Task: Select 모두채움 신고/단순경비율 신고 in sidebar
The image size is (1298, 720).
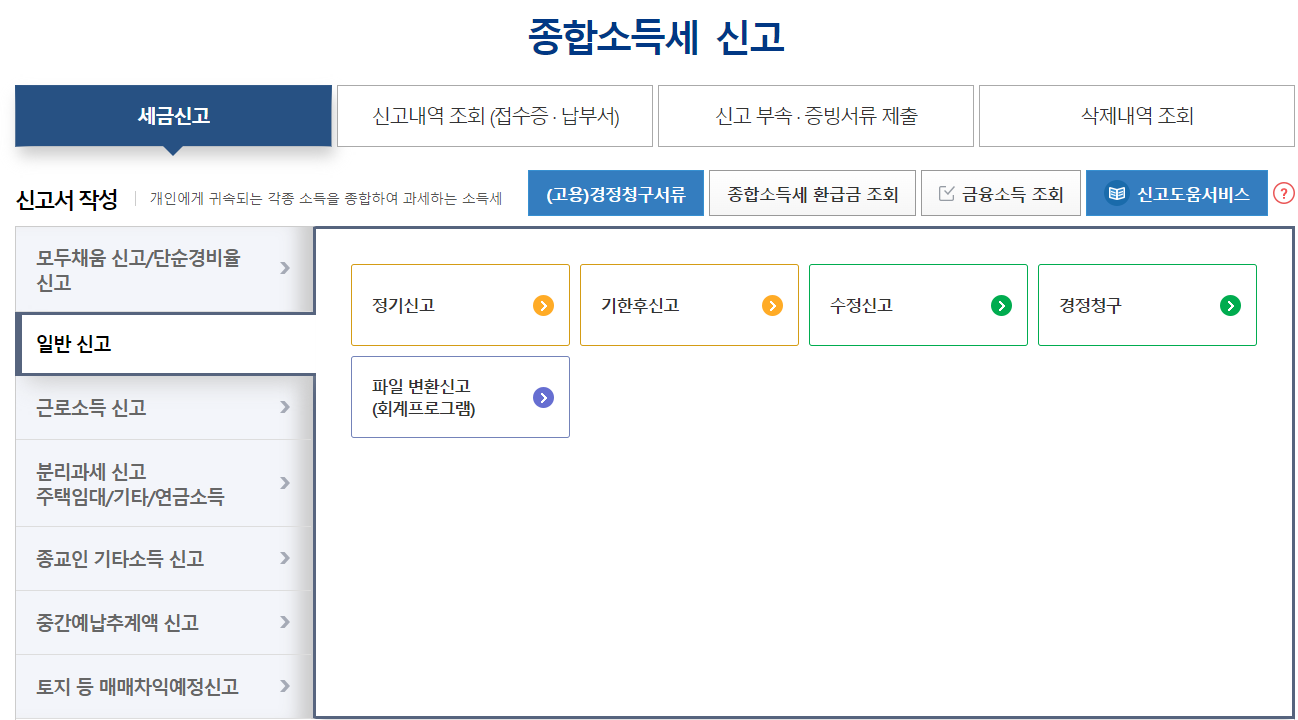Action: [x=150, y=268]
